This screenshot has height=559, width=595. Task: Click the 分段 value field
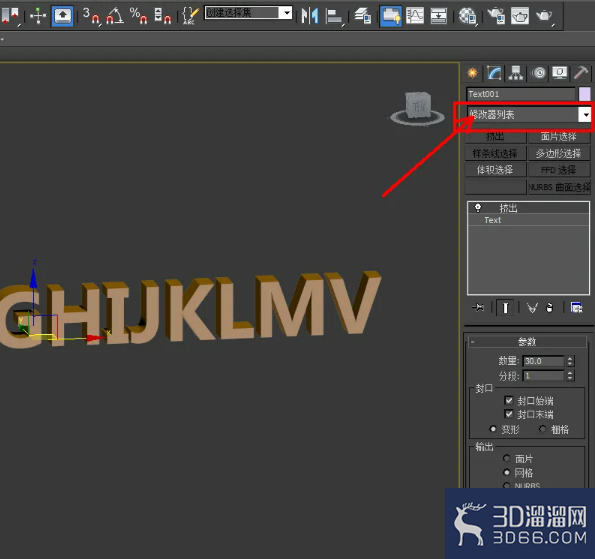543,376
